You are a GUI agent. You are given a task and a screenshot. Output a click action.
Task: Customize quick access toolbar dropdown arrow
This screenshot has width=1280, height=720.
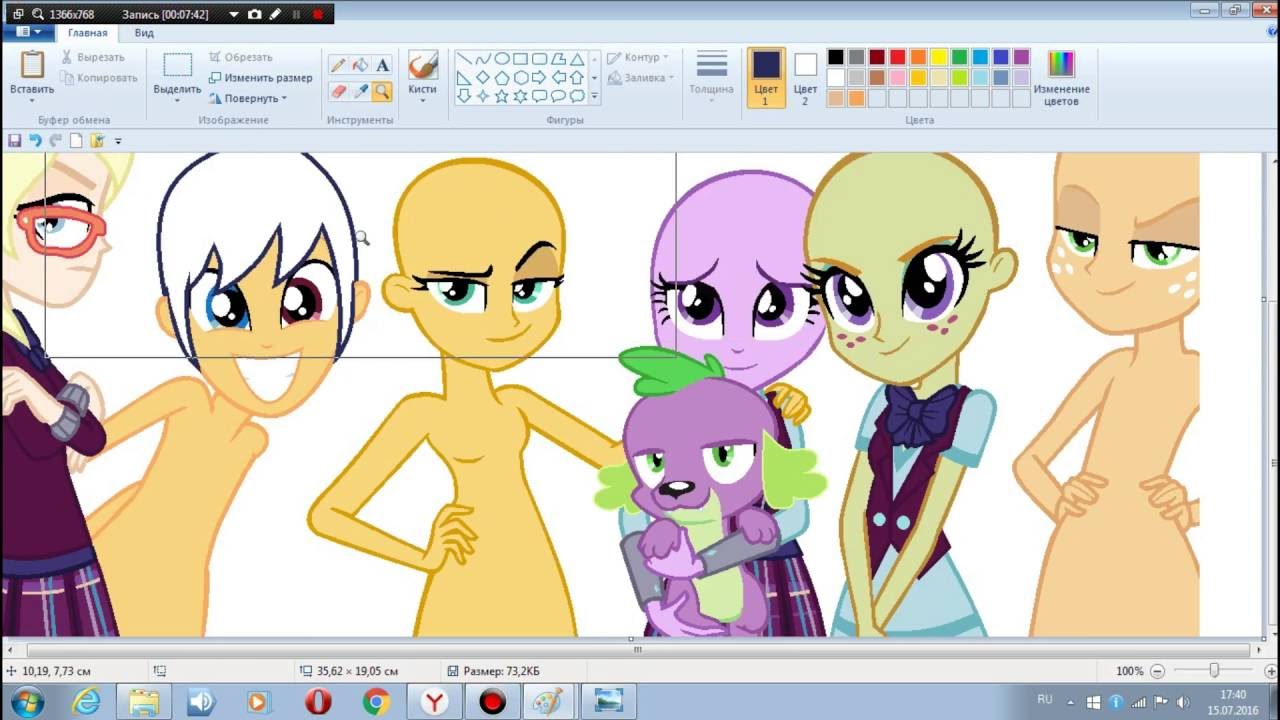click(118, 141)
